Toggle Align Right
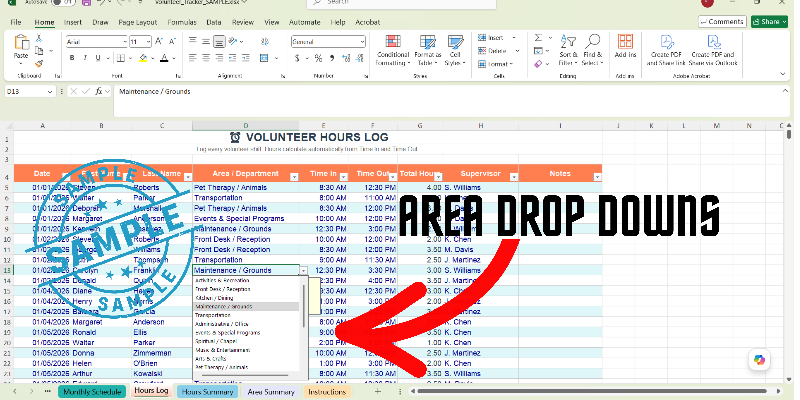This screenshot has width=800, height=400. [219, 58]
